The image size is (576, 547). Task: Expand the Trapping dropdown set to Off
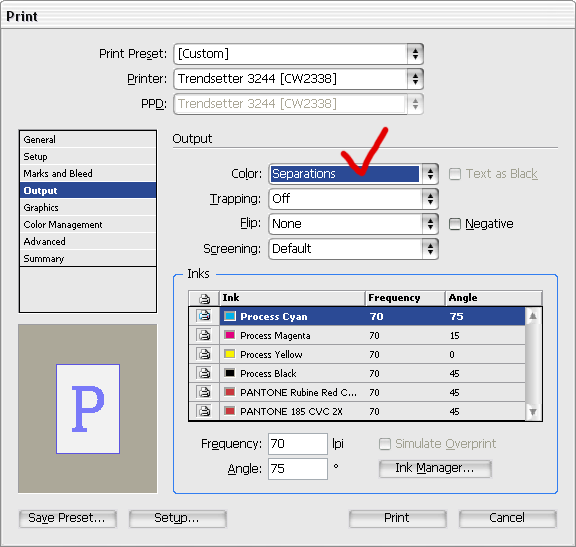(x=353, y=199)
